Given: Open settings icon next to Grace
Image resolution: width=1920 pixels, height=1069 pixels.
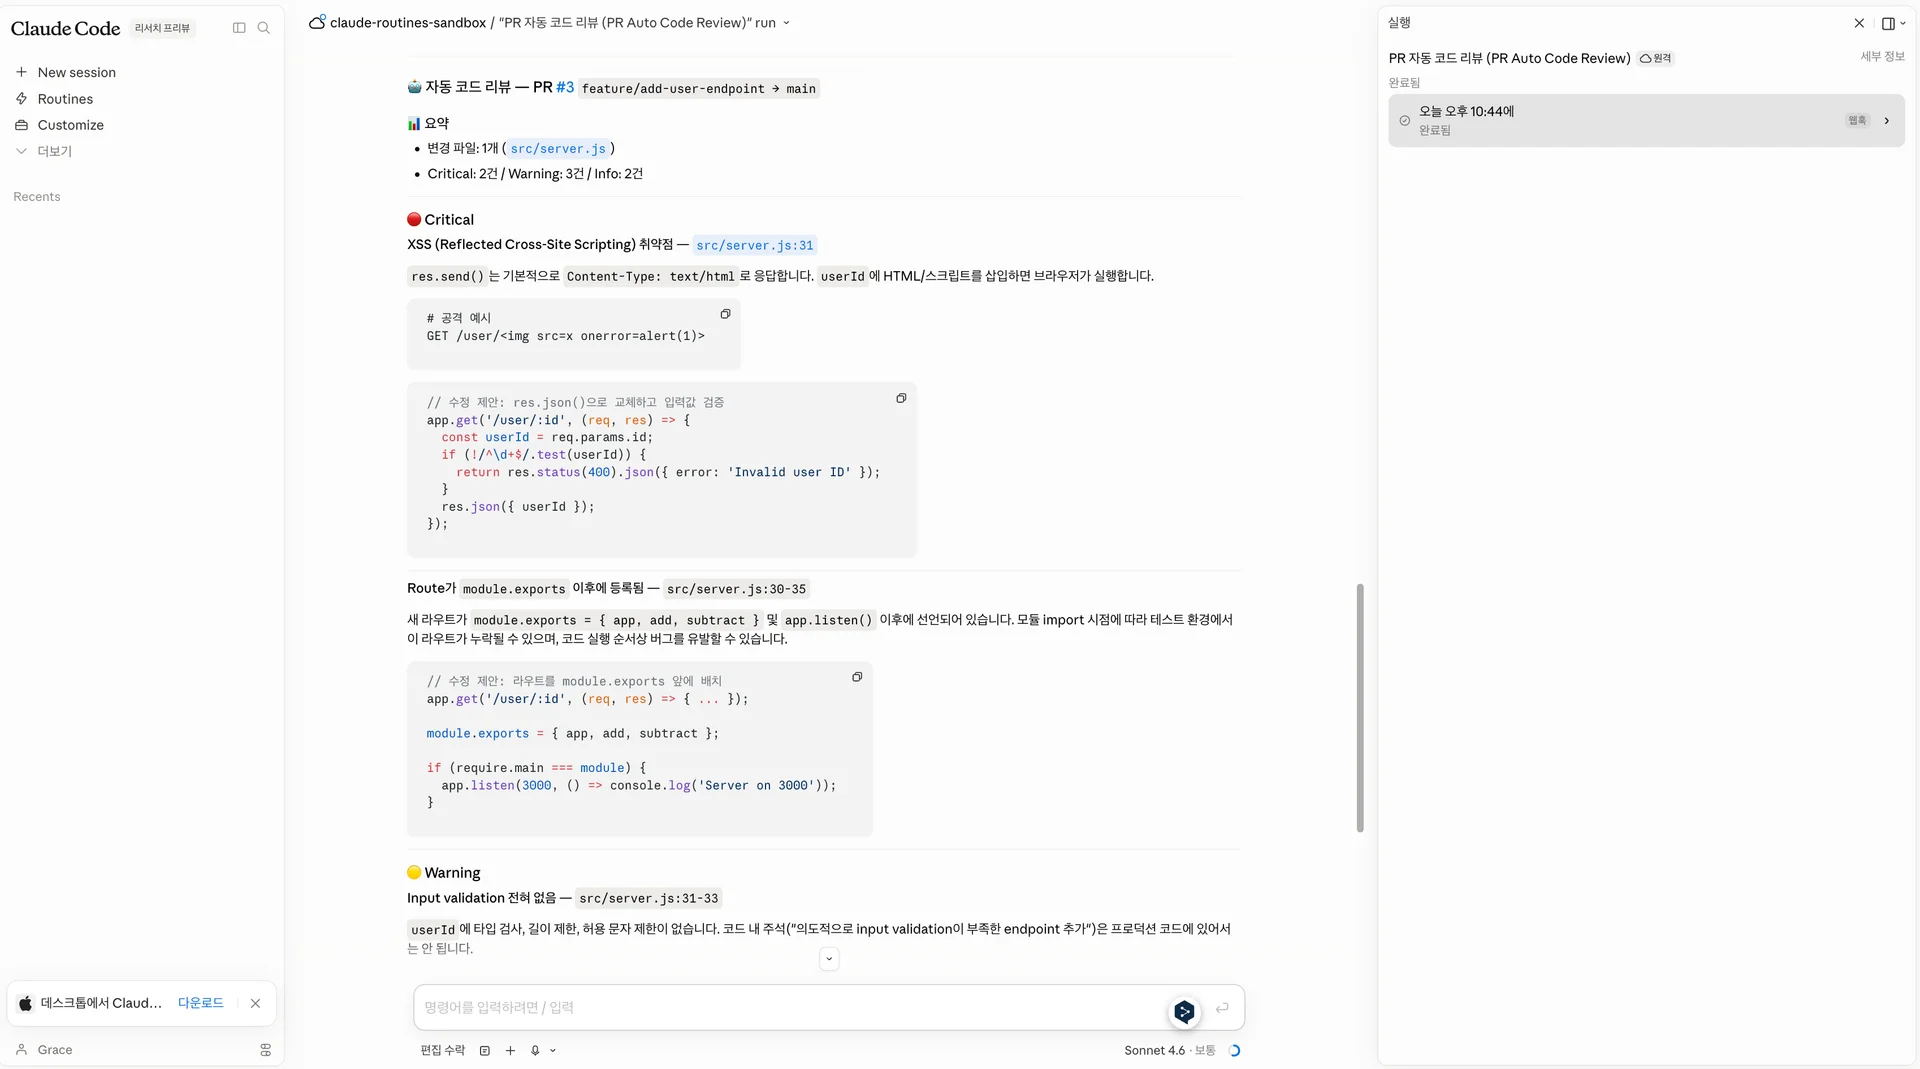Looking at the screenshot, I should (265, 1050).
